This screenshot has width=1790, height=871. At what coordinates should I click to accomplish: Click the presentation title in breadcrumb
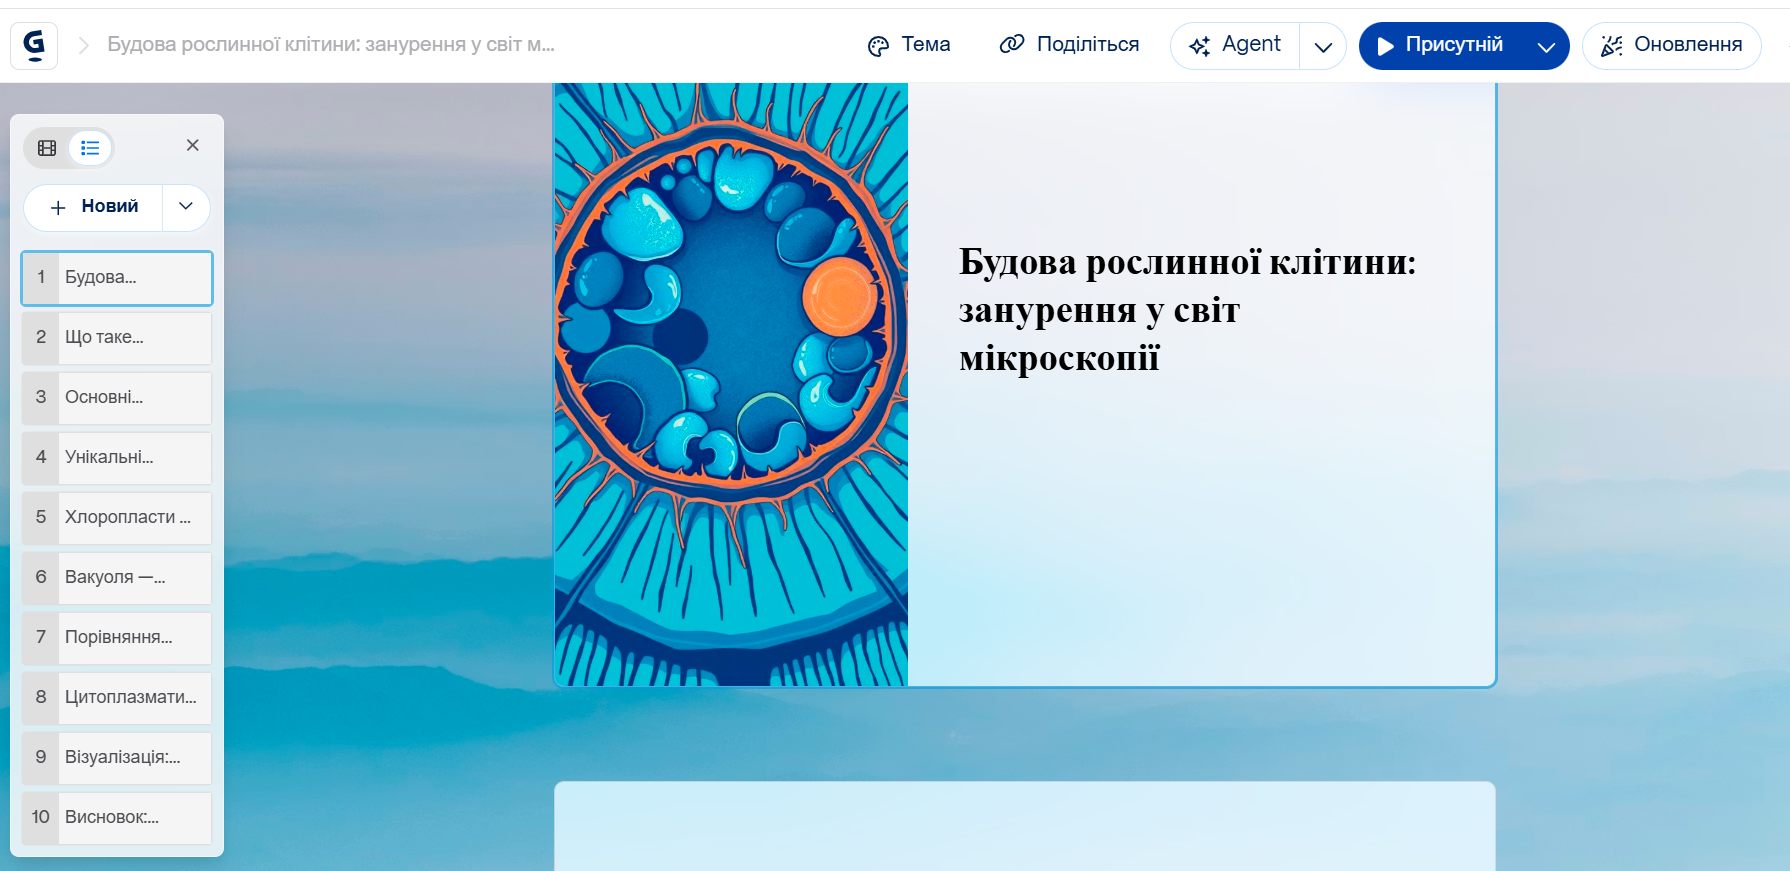330,45
